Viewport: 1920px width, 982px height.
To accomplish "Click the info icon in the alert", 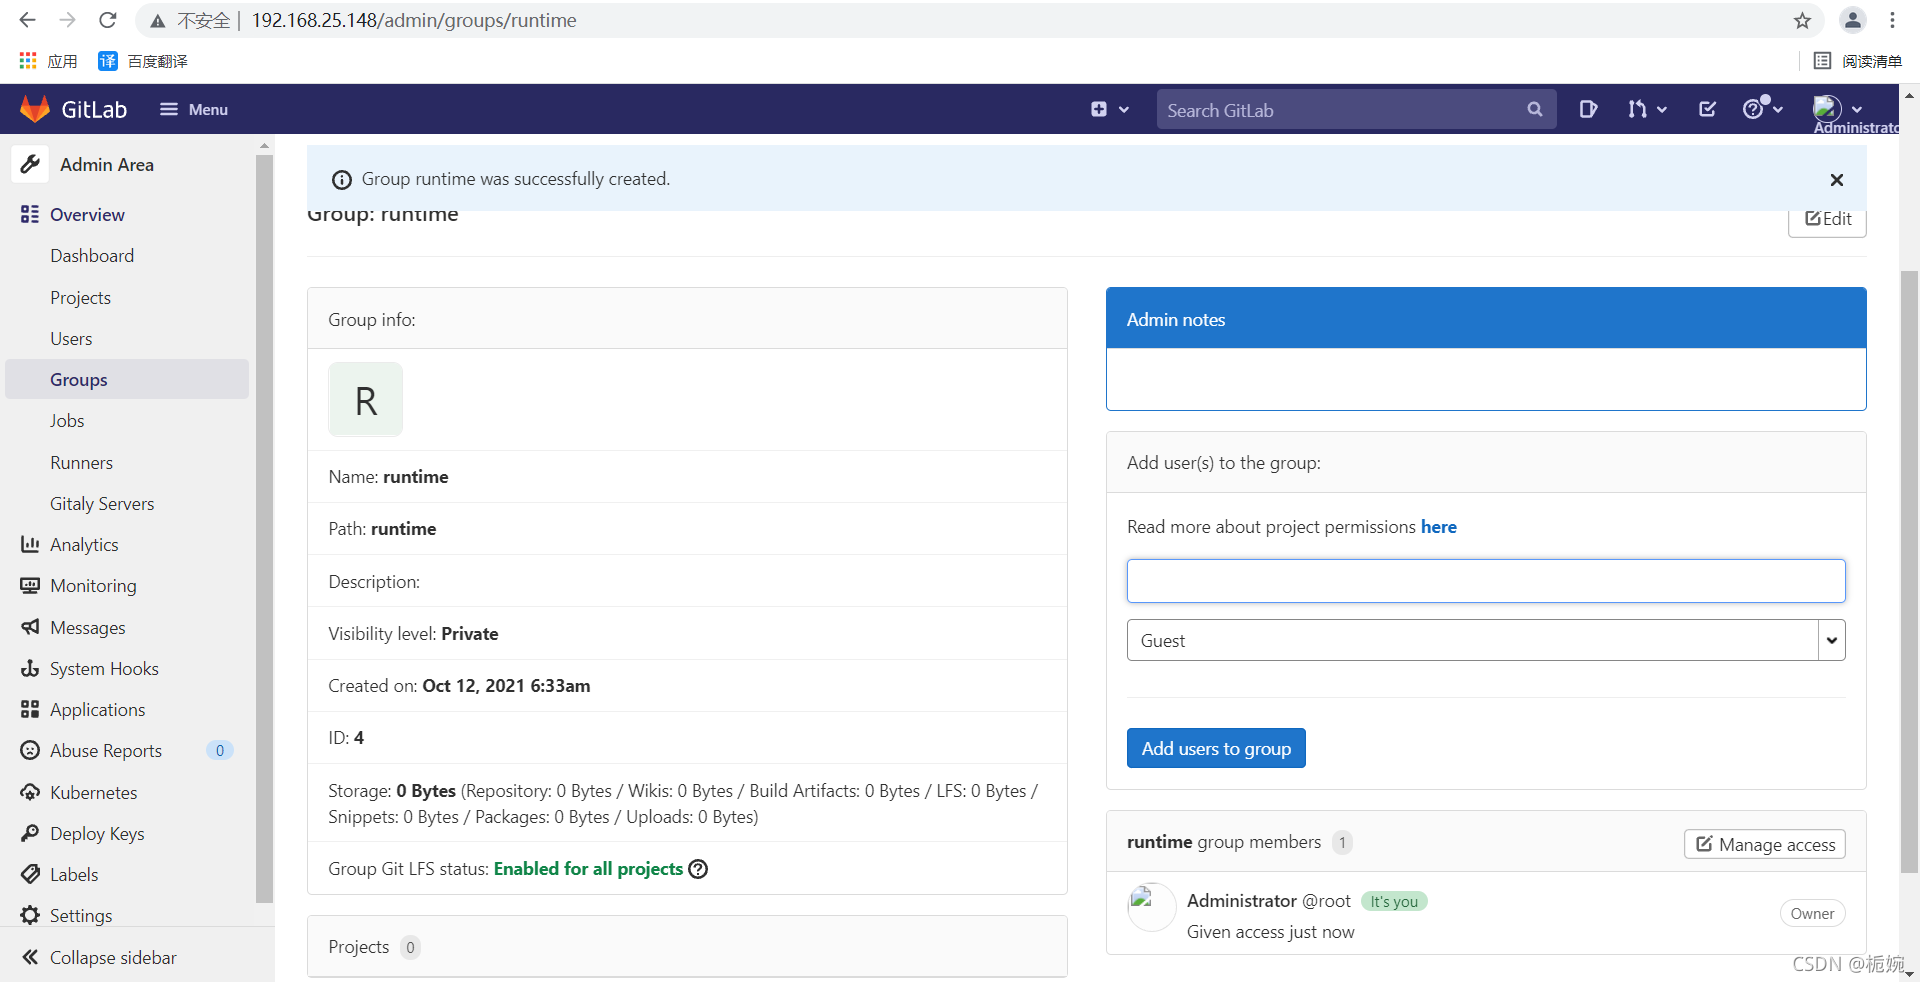I will click(342, 180).
